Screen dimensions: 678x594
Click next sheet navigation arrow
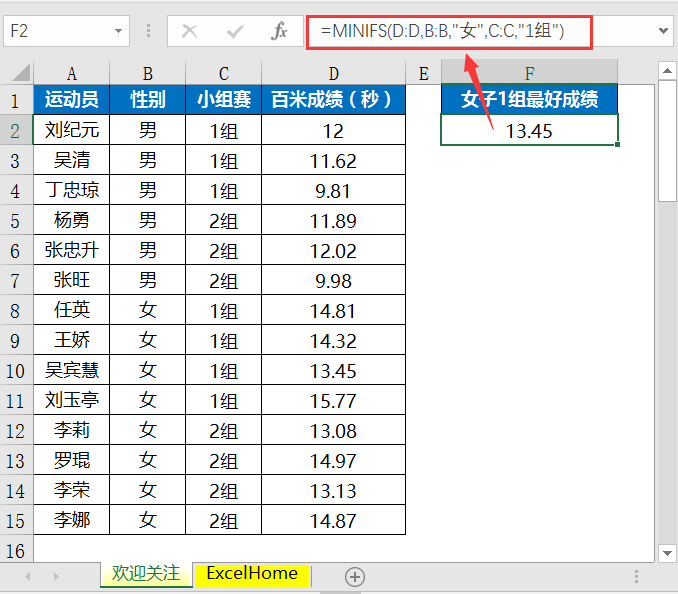pyautogui.click(x=56, y=576)
